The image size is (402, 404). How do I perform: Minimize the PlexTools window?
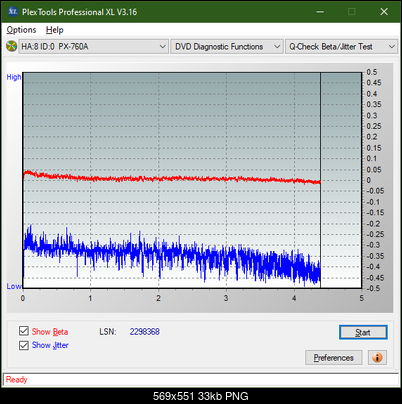320,12
